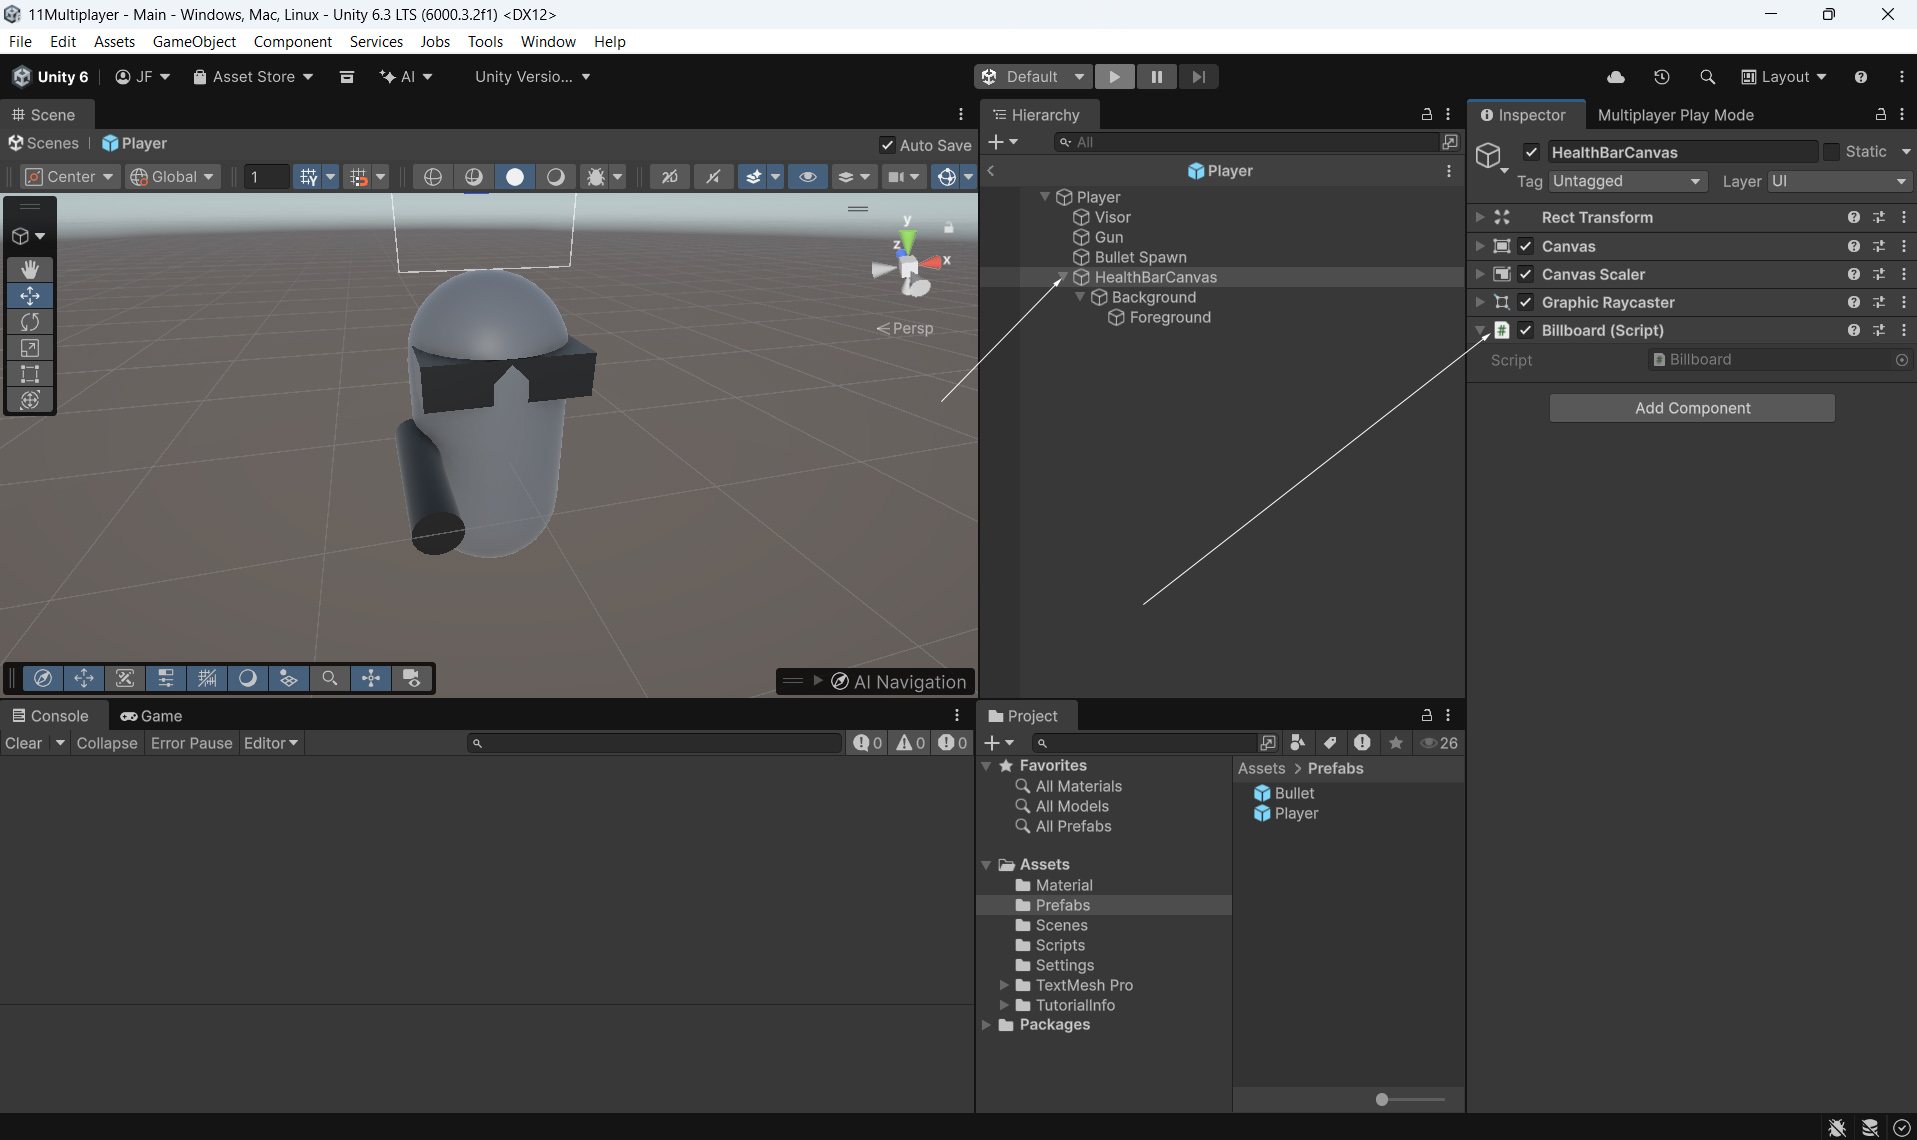
Task: Expand the Rect Transform component
Action: (1479, 217)
